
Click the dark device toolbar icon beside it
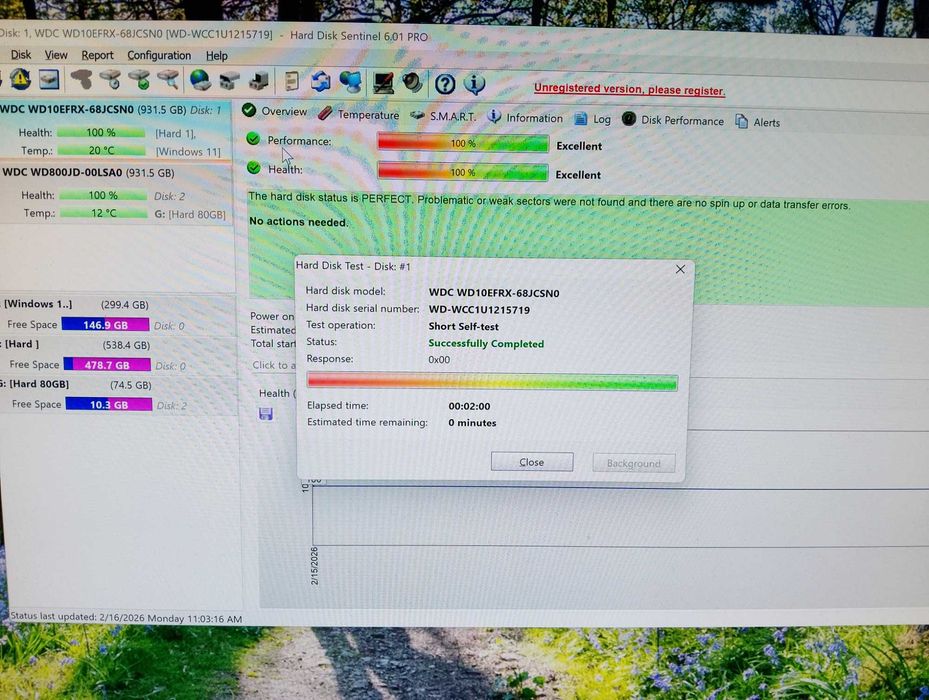[x=259, y=81]
